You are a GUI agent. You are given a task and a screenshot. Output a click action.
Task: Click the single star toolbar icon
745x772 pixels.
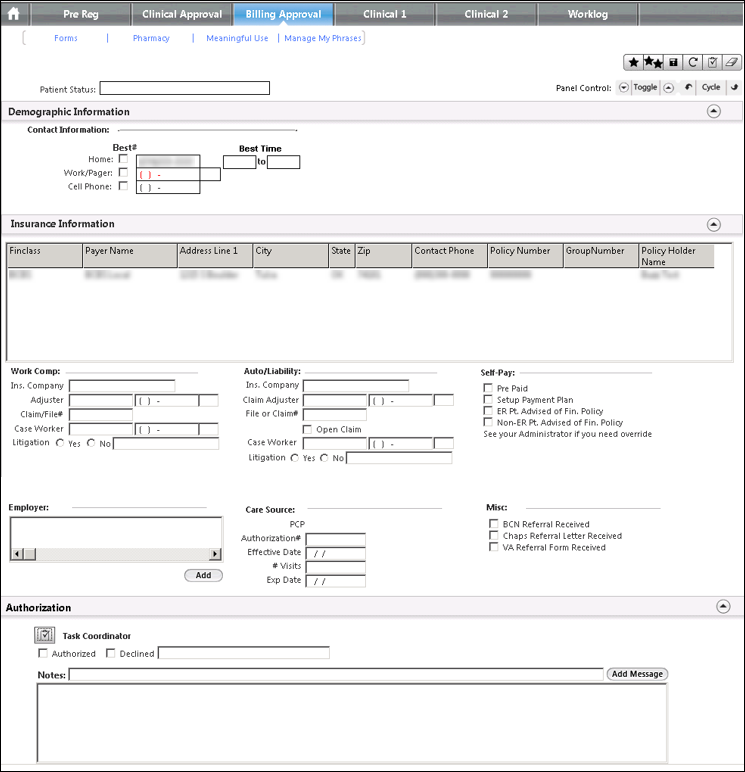click(634, 63)
